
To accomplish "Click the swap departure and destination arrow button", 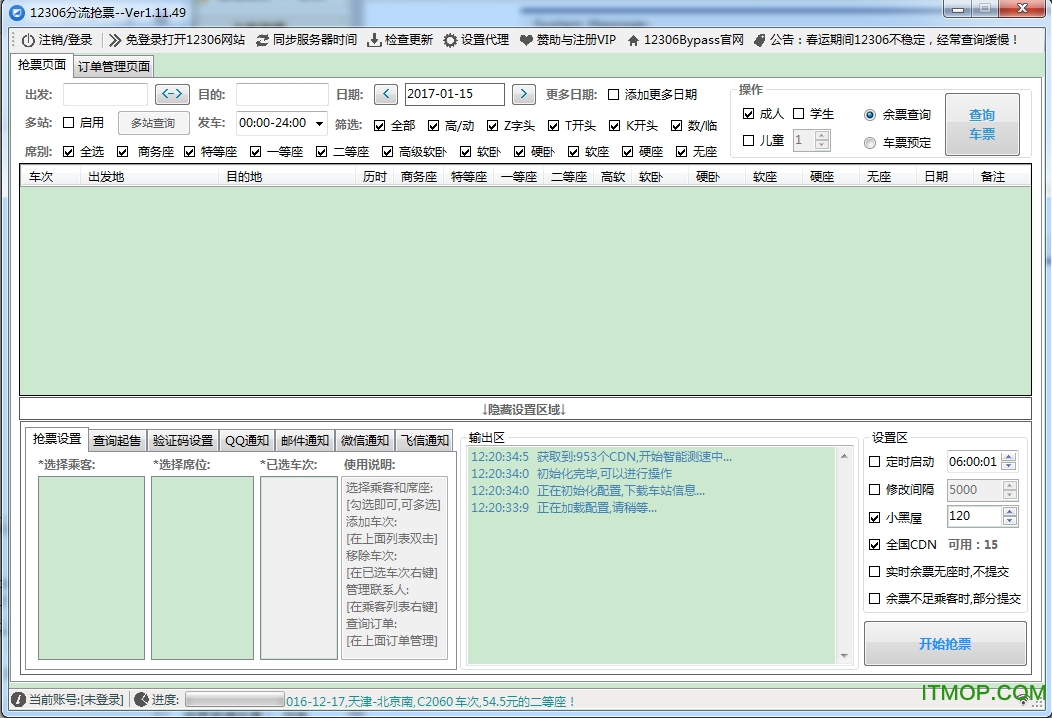I will pos(172,94).
